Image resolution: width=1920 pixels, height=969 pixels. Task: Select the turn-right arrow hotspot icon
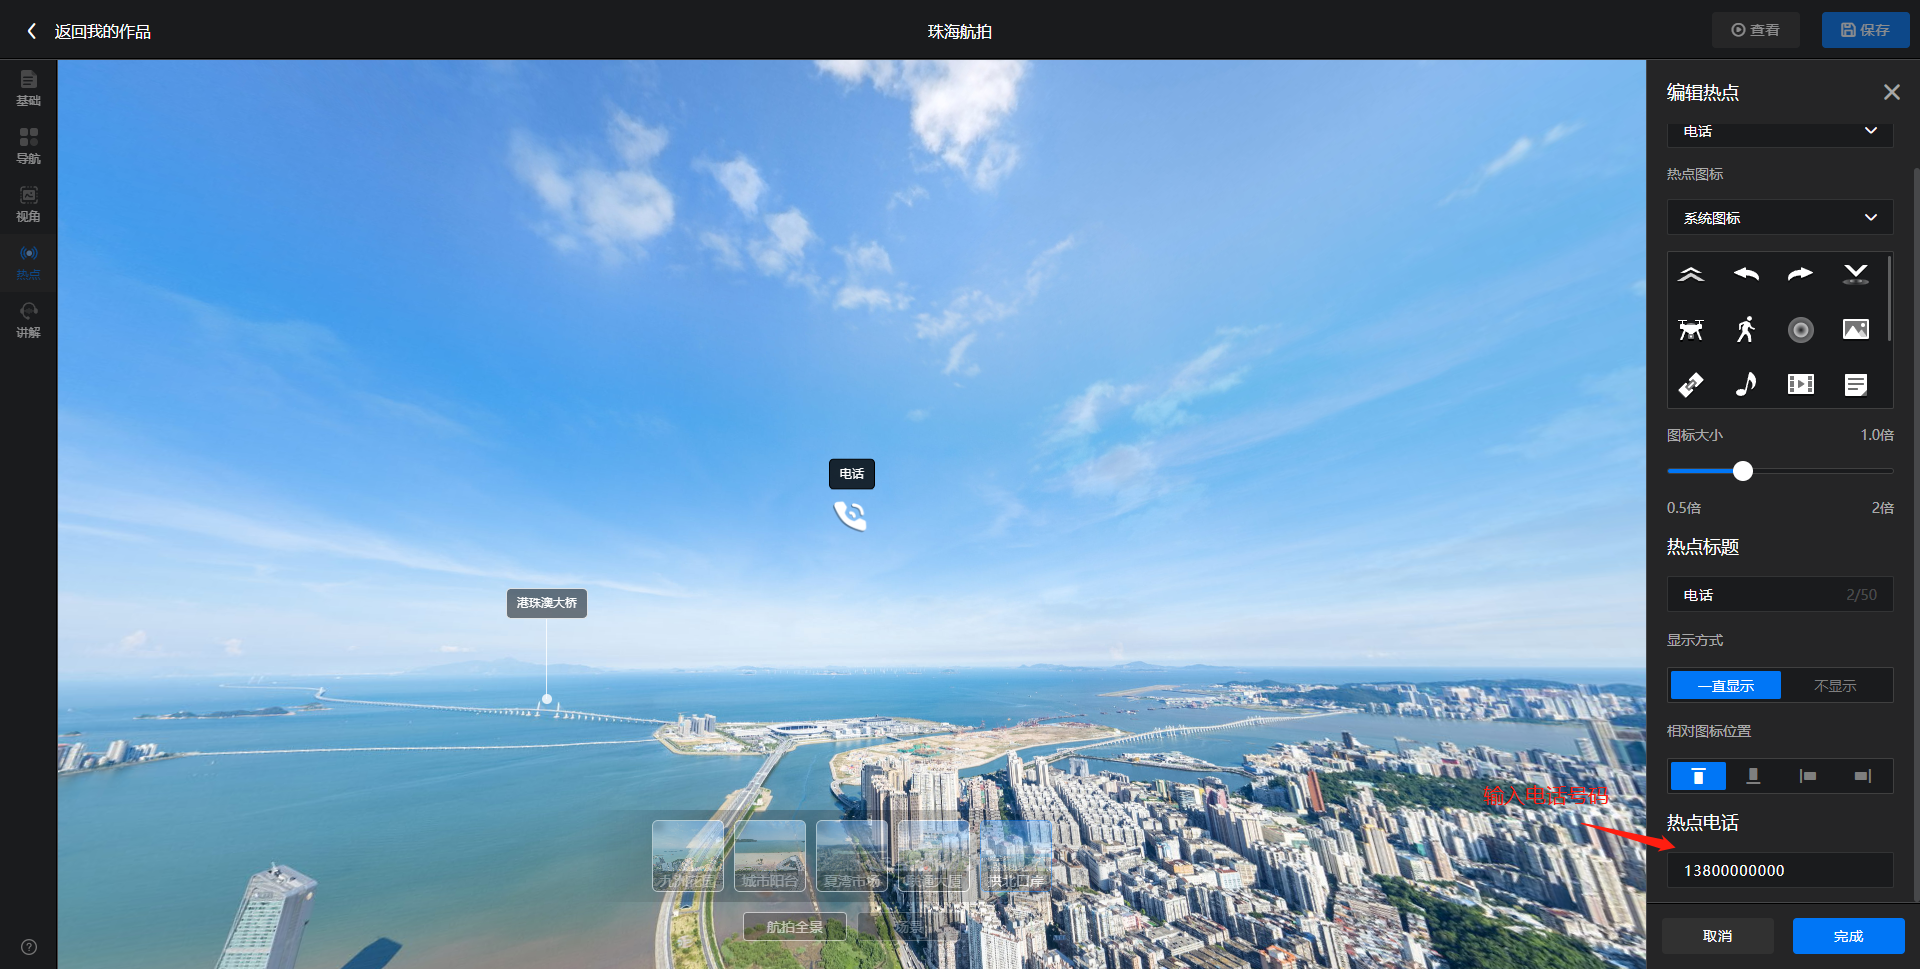[x=1800, y=274]
